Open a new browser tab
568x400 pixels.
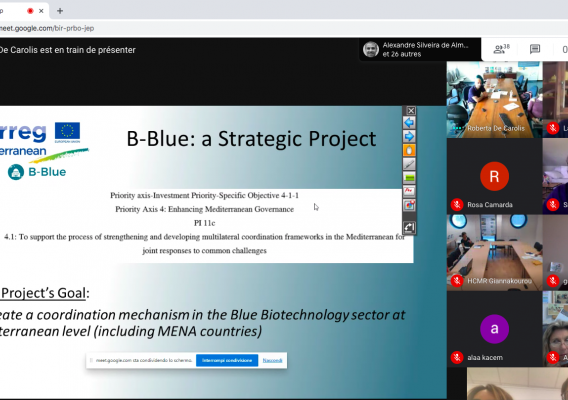coord(60,11)
